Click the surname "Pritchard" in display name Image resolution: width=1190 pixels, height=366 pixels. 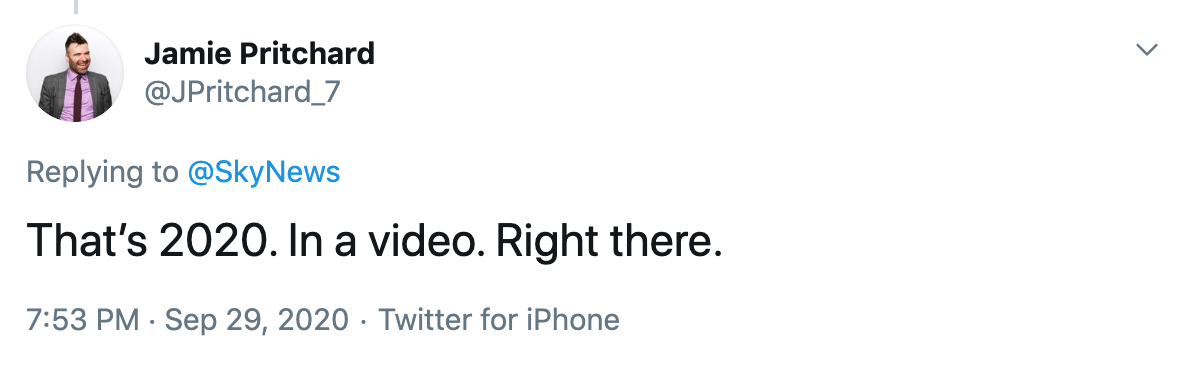pyautogui.click(x=307, y=54)
